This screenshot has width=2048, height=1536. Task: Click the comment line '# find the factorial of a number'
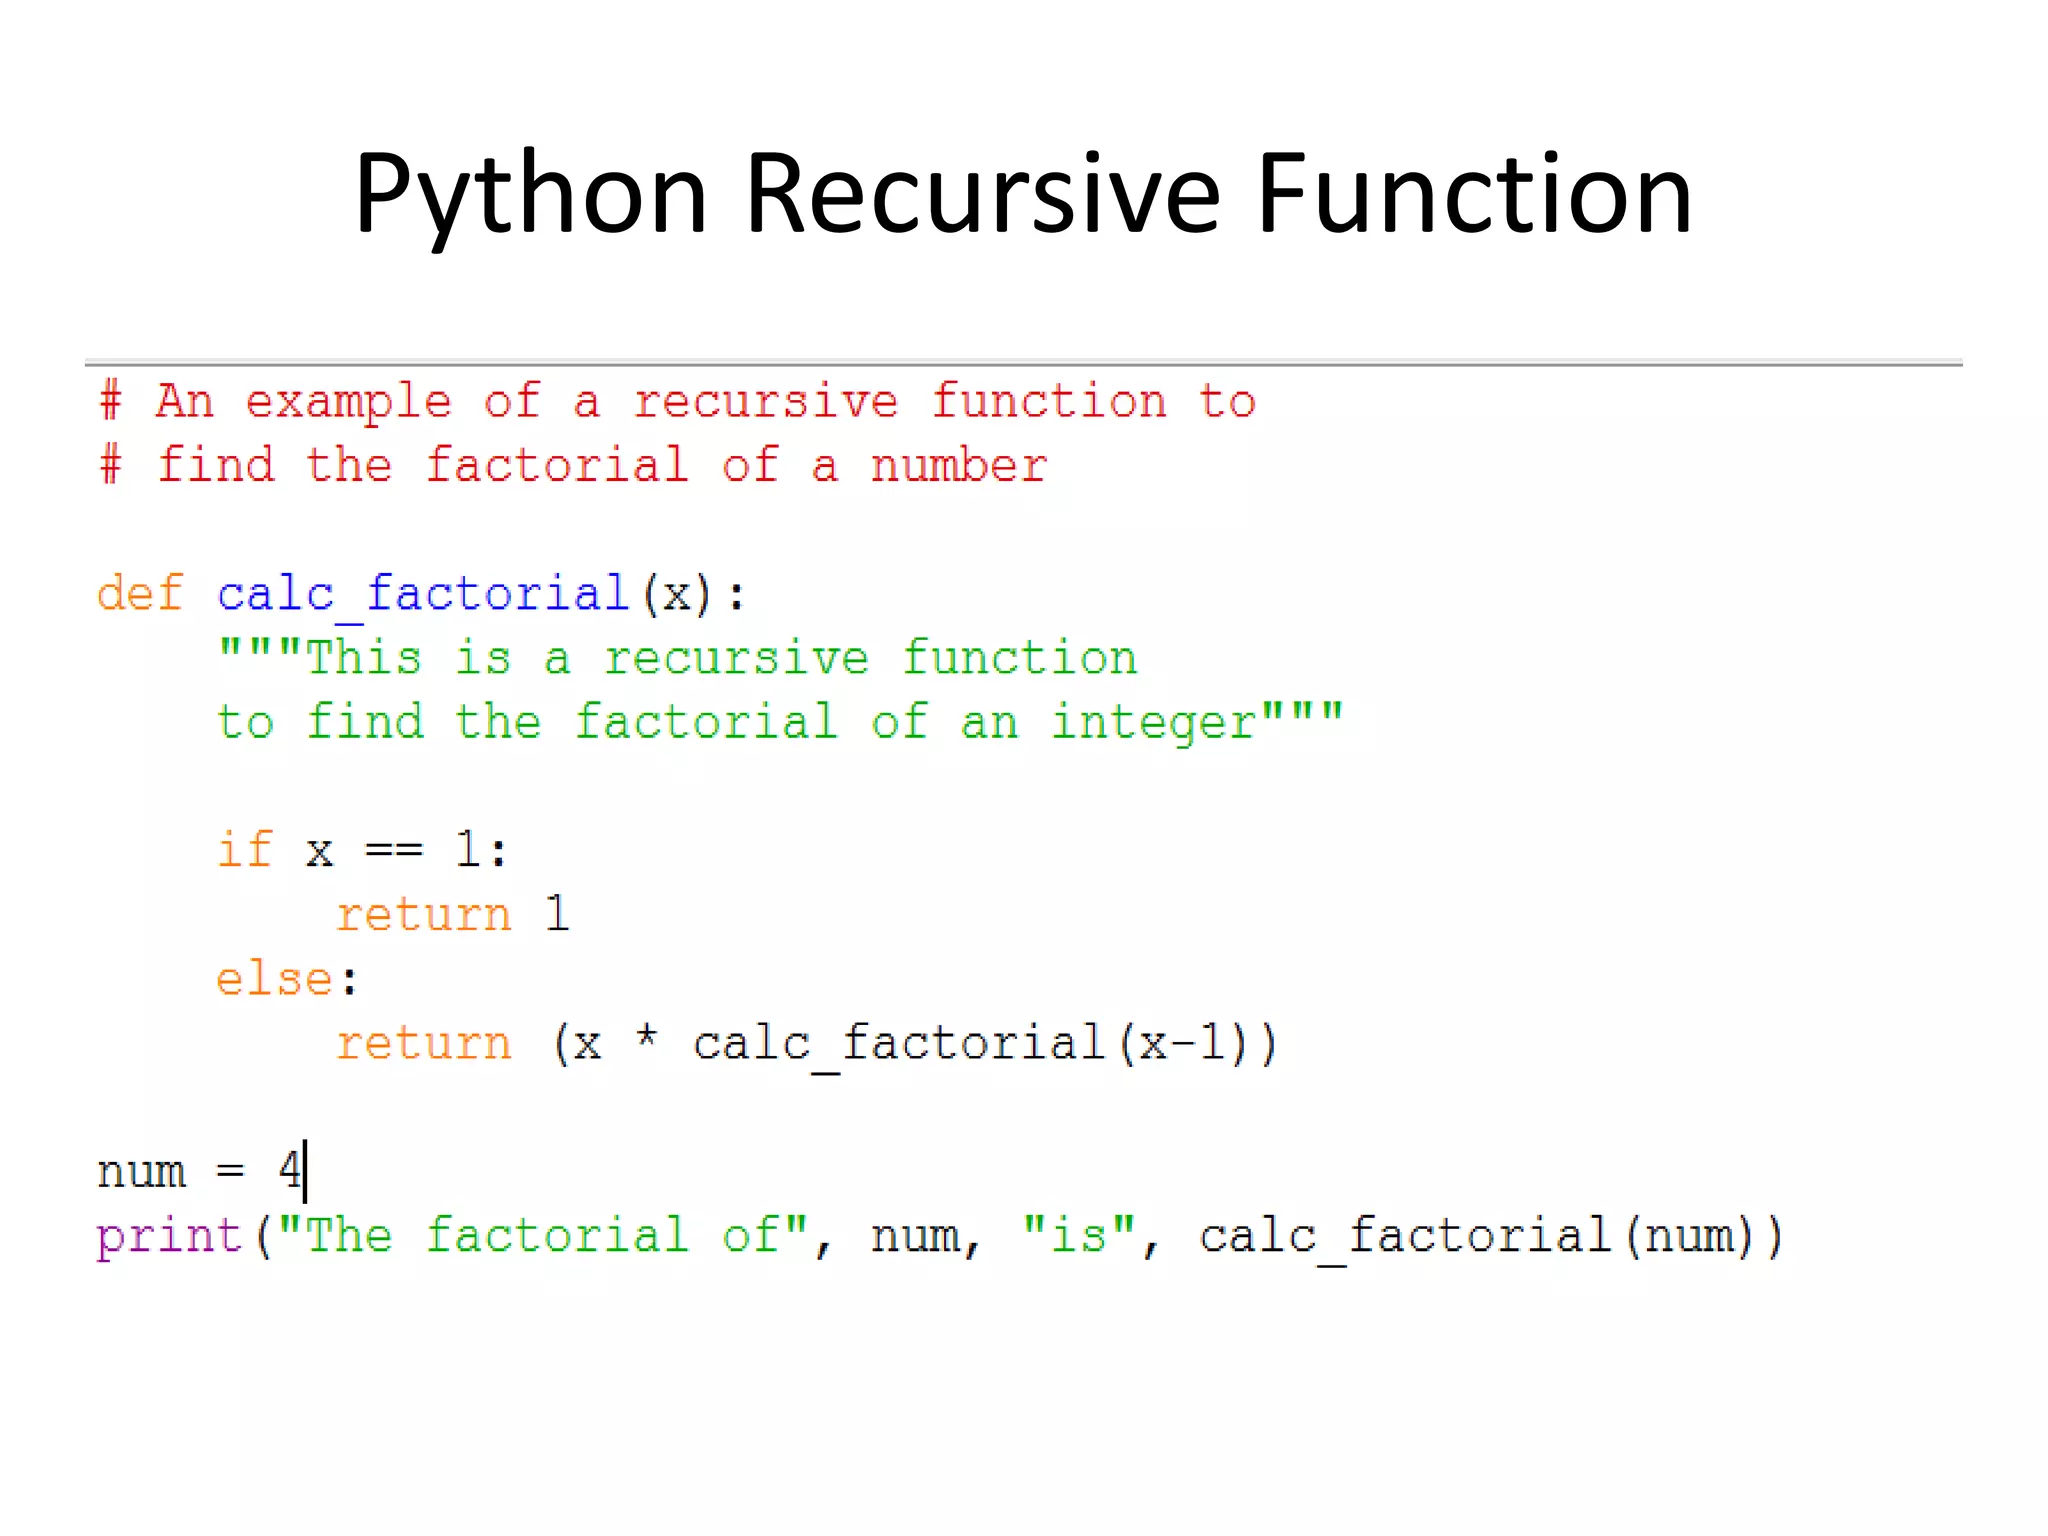pyautogui.click(x=573, y=466)
